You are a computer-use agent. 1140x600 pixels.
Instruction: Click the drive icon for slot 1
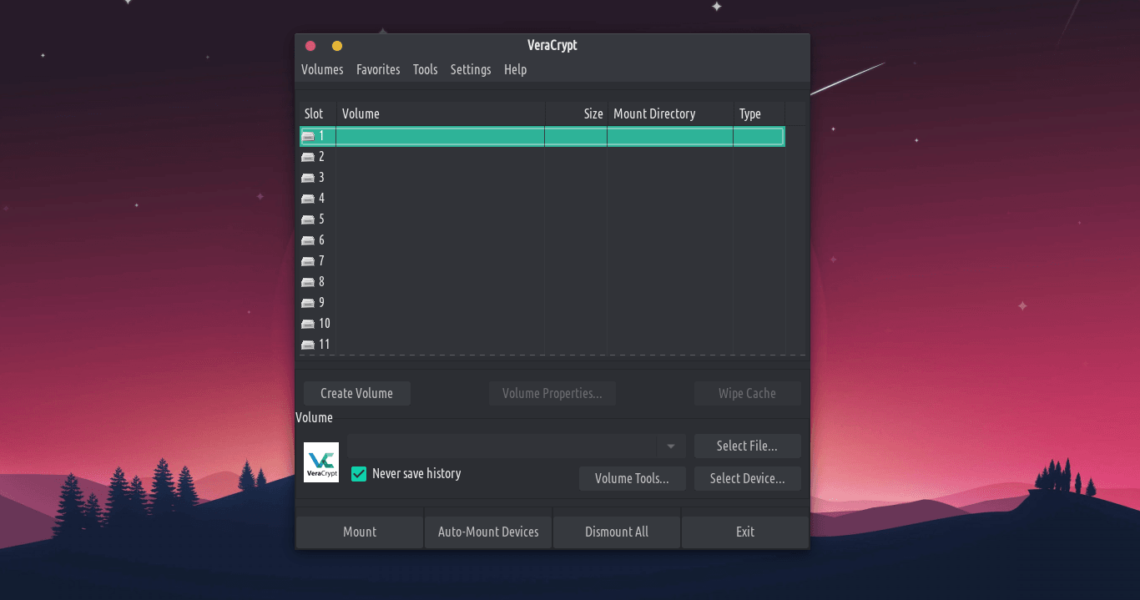(x=309, y=136)
